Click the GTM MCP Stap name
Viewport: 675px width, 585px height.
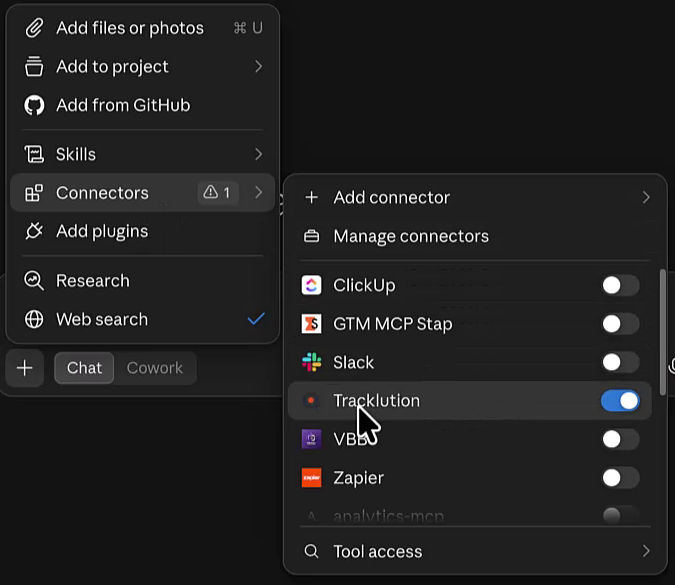[393, 324]
